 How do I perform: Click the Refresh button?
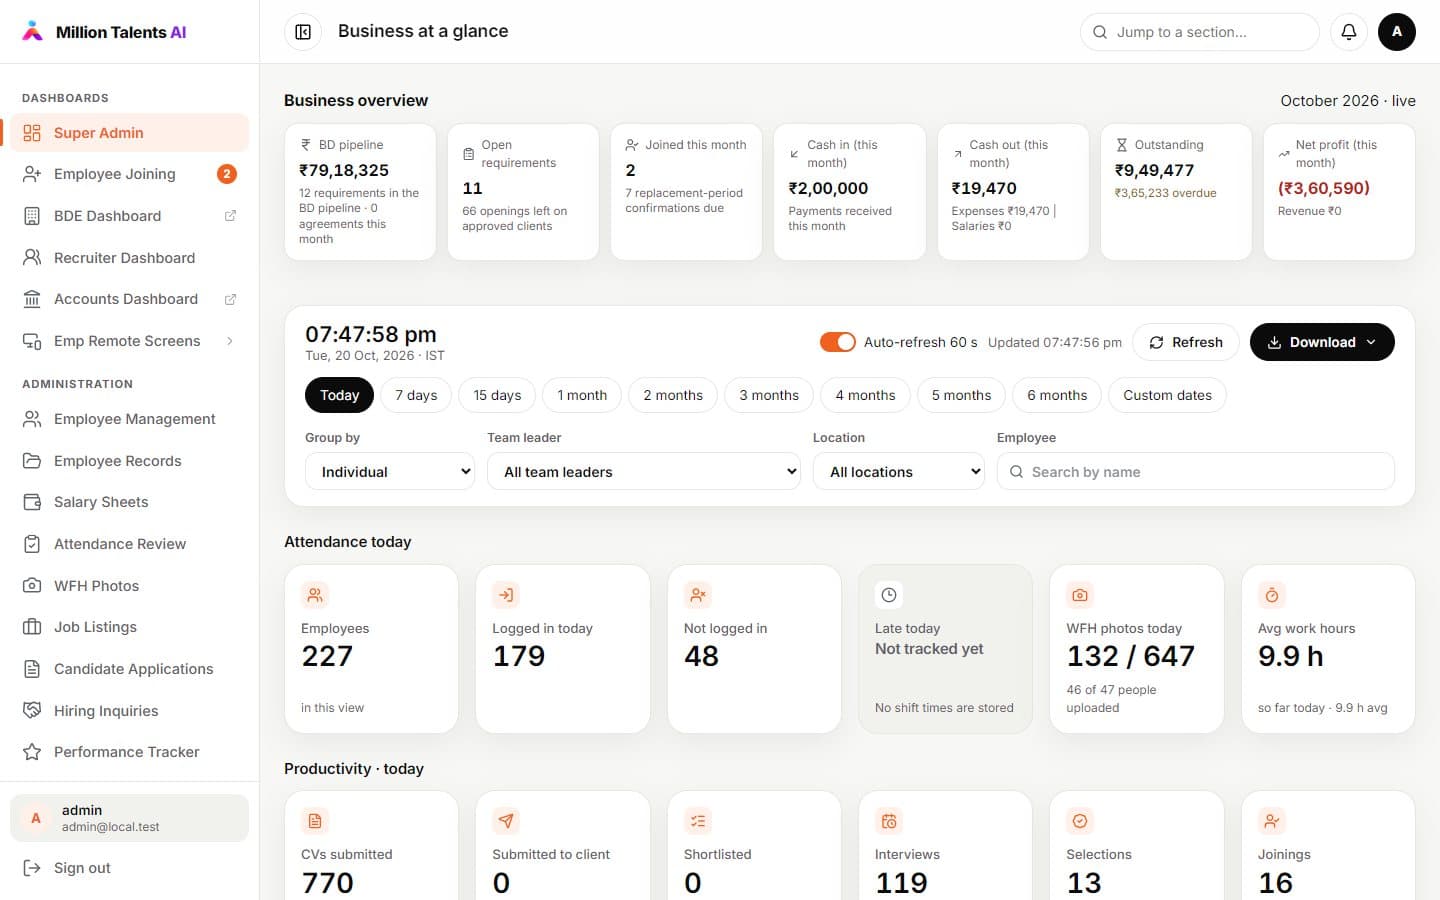[1186, 342]
